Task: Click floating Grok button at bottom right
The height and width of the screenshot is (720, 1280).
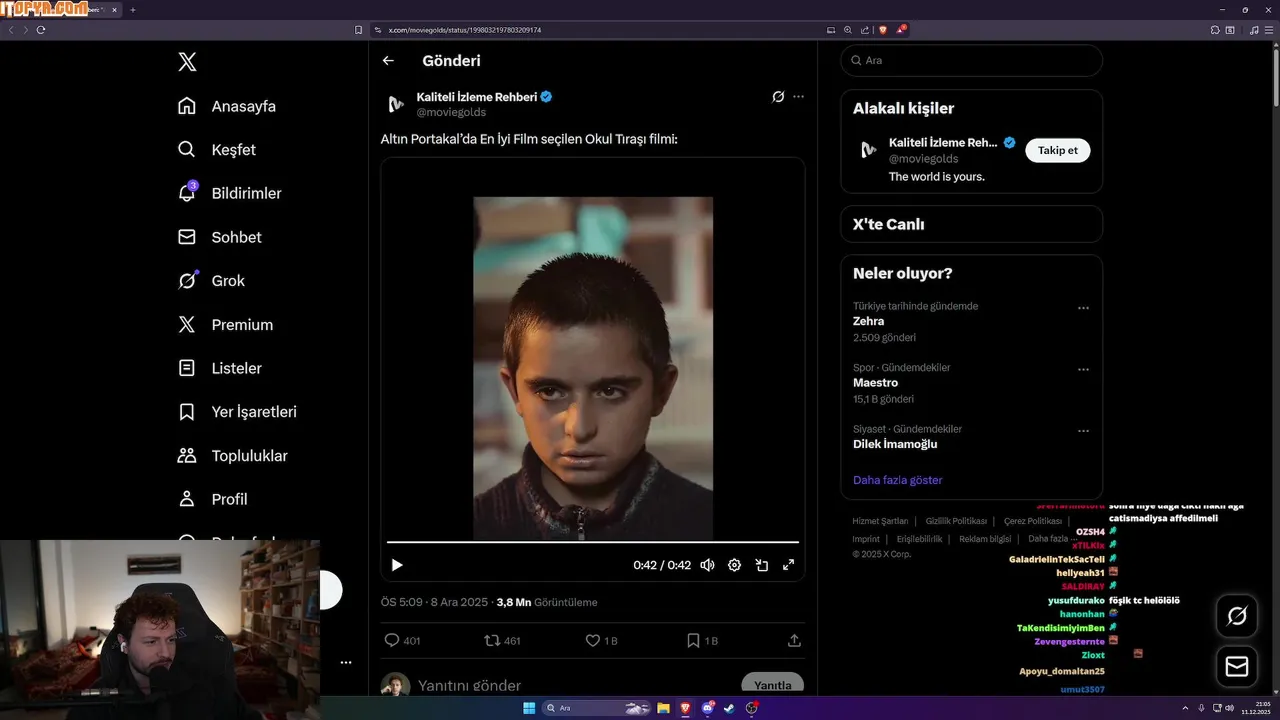Action: coord(1237,616)
